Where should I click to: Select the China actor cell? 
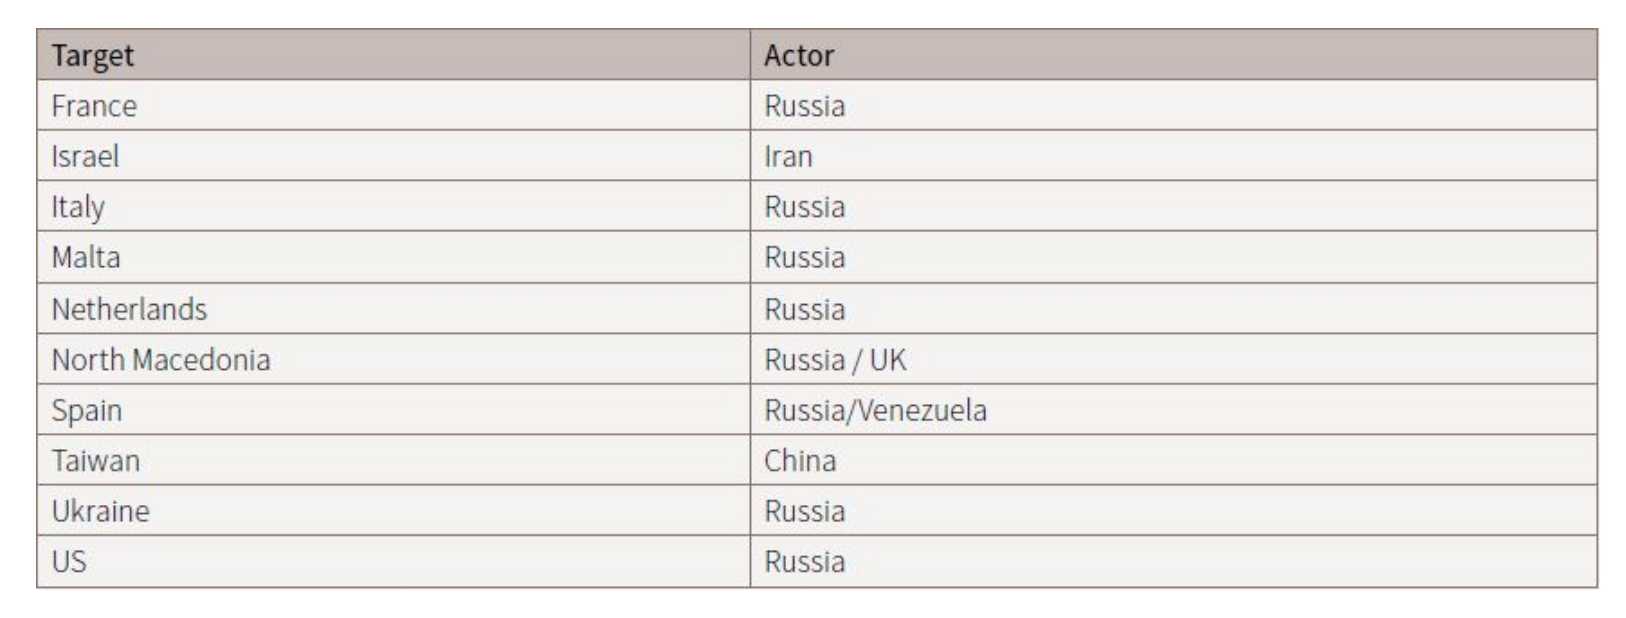point(800,461)
